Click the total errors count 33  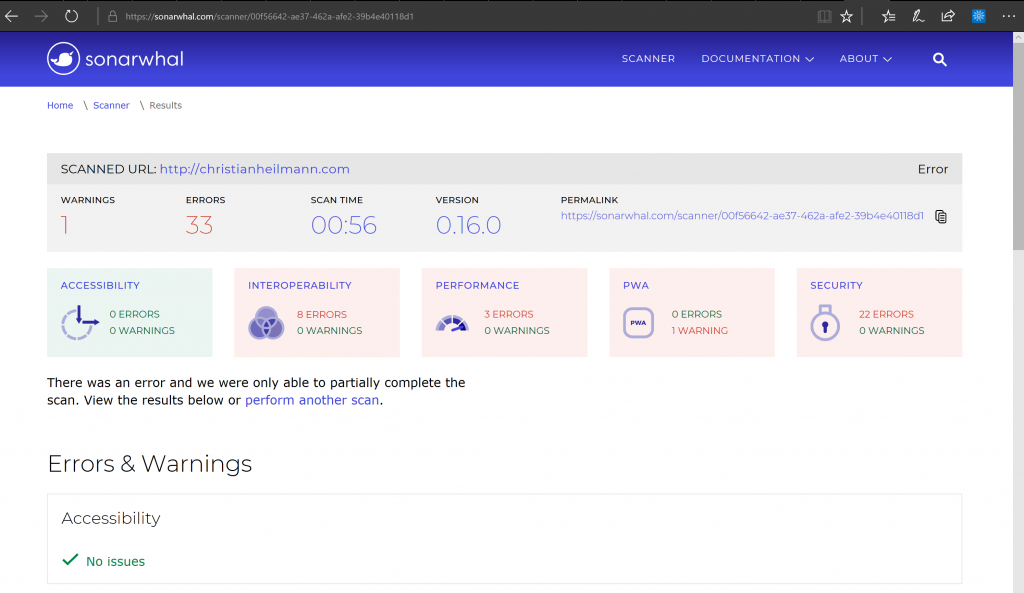coord(199,225)
